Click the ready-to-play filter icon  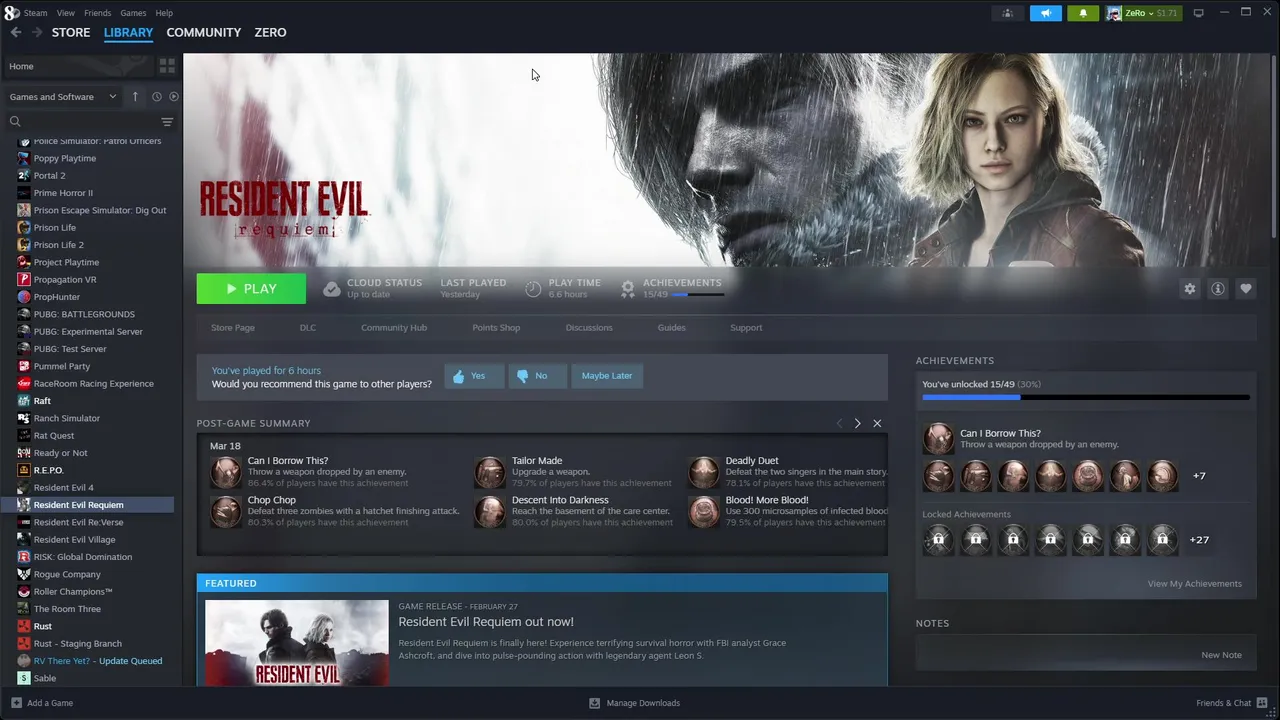click(x=174, y=97)
